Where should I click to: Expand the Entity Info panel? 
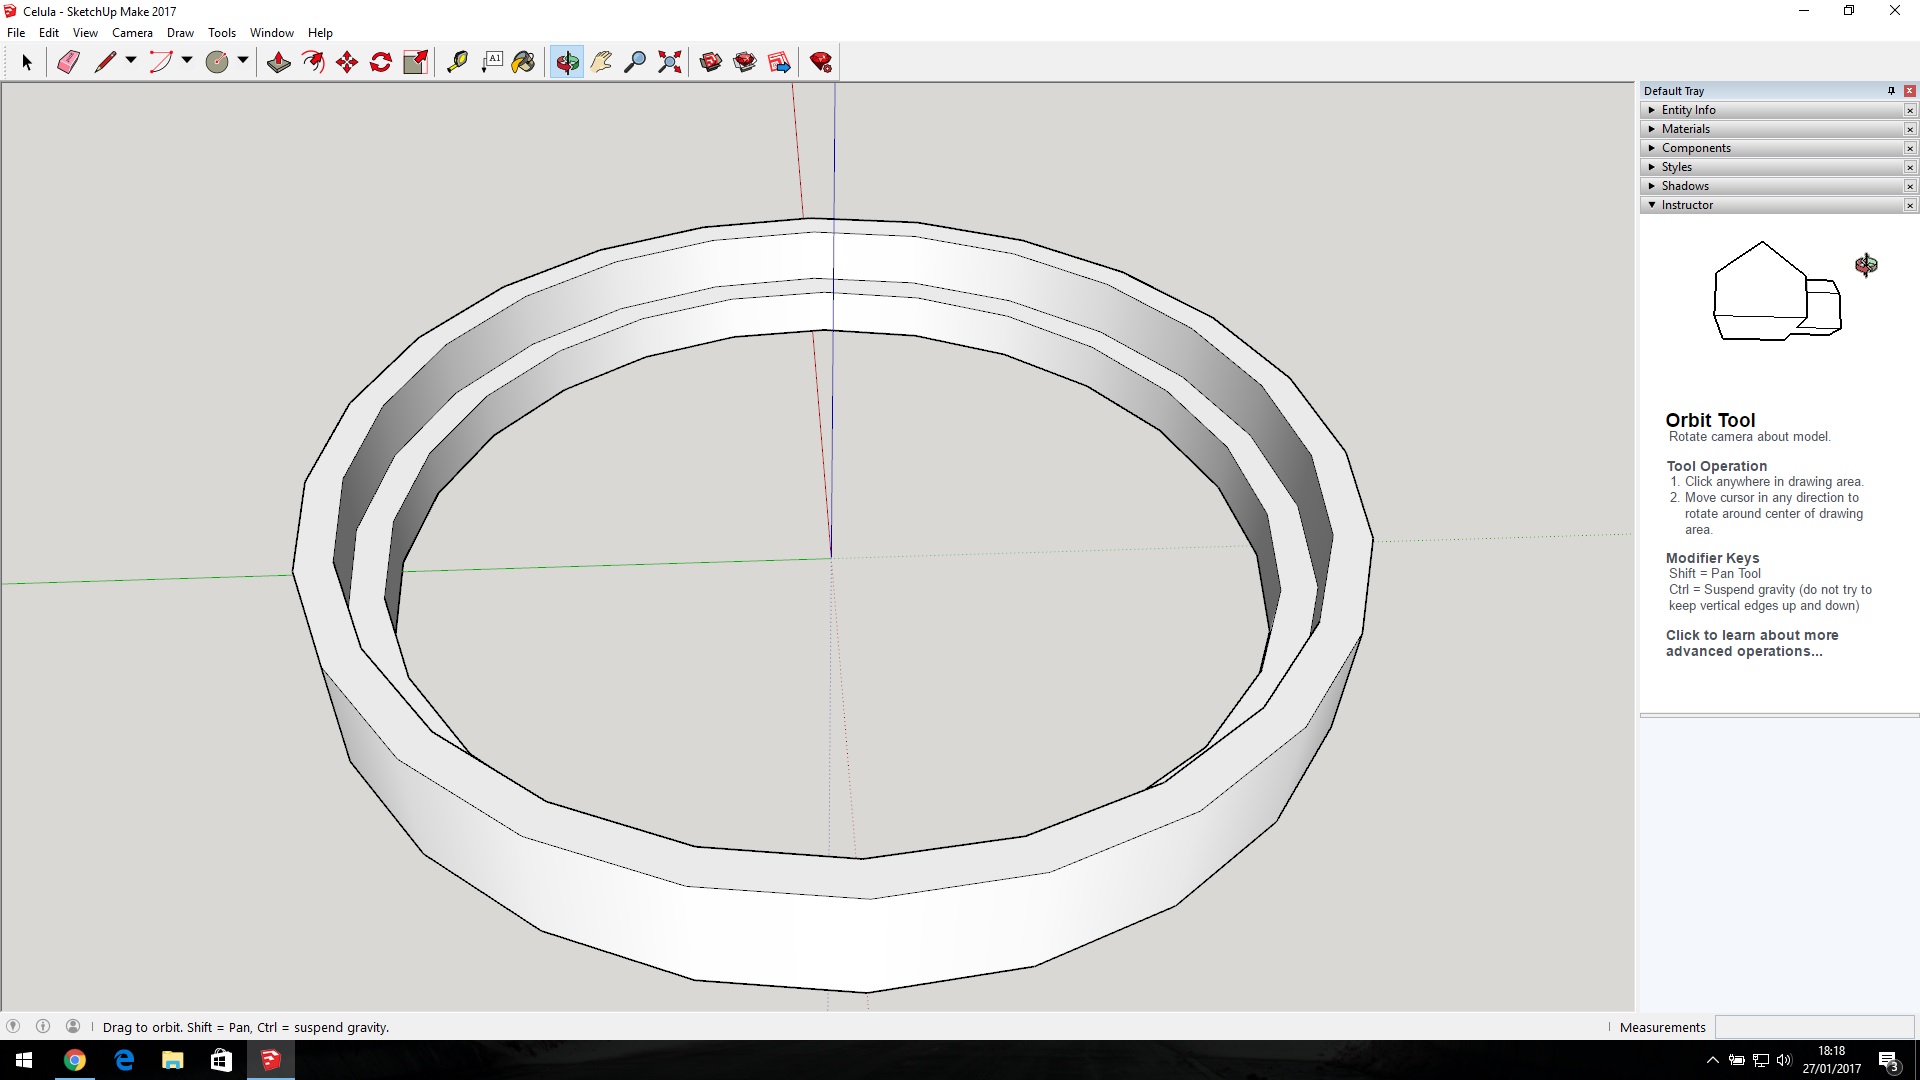click(1771, 110)
